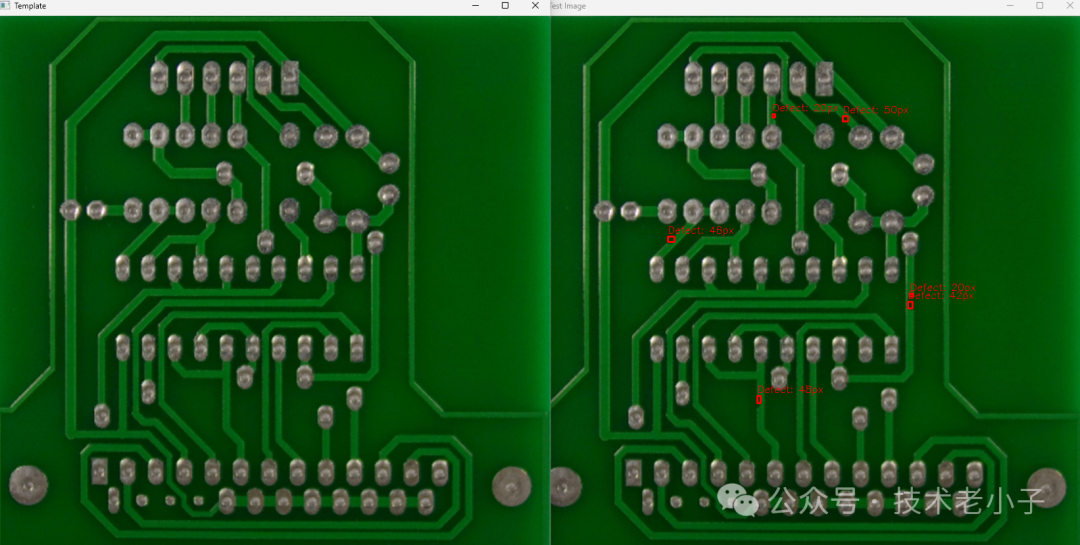Click the watermark text "技术老小子"

(x=969, y=500)
